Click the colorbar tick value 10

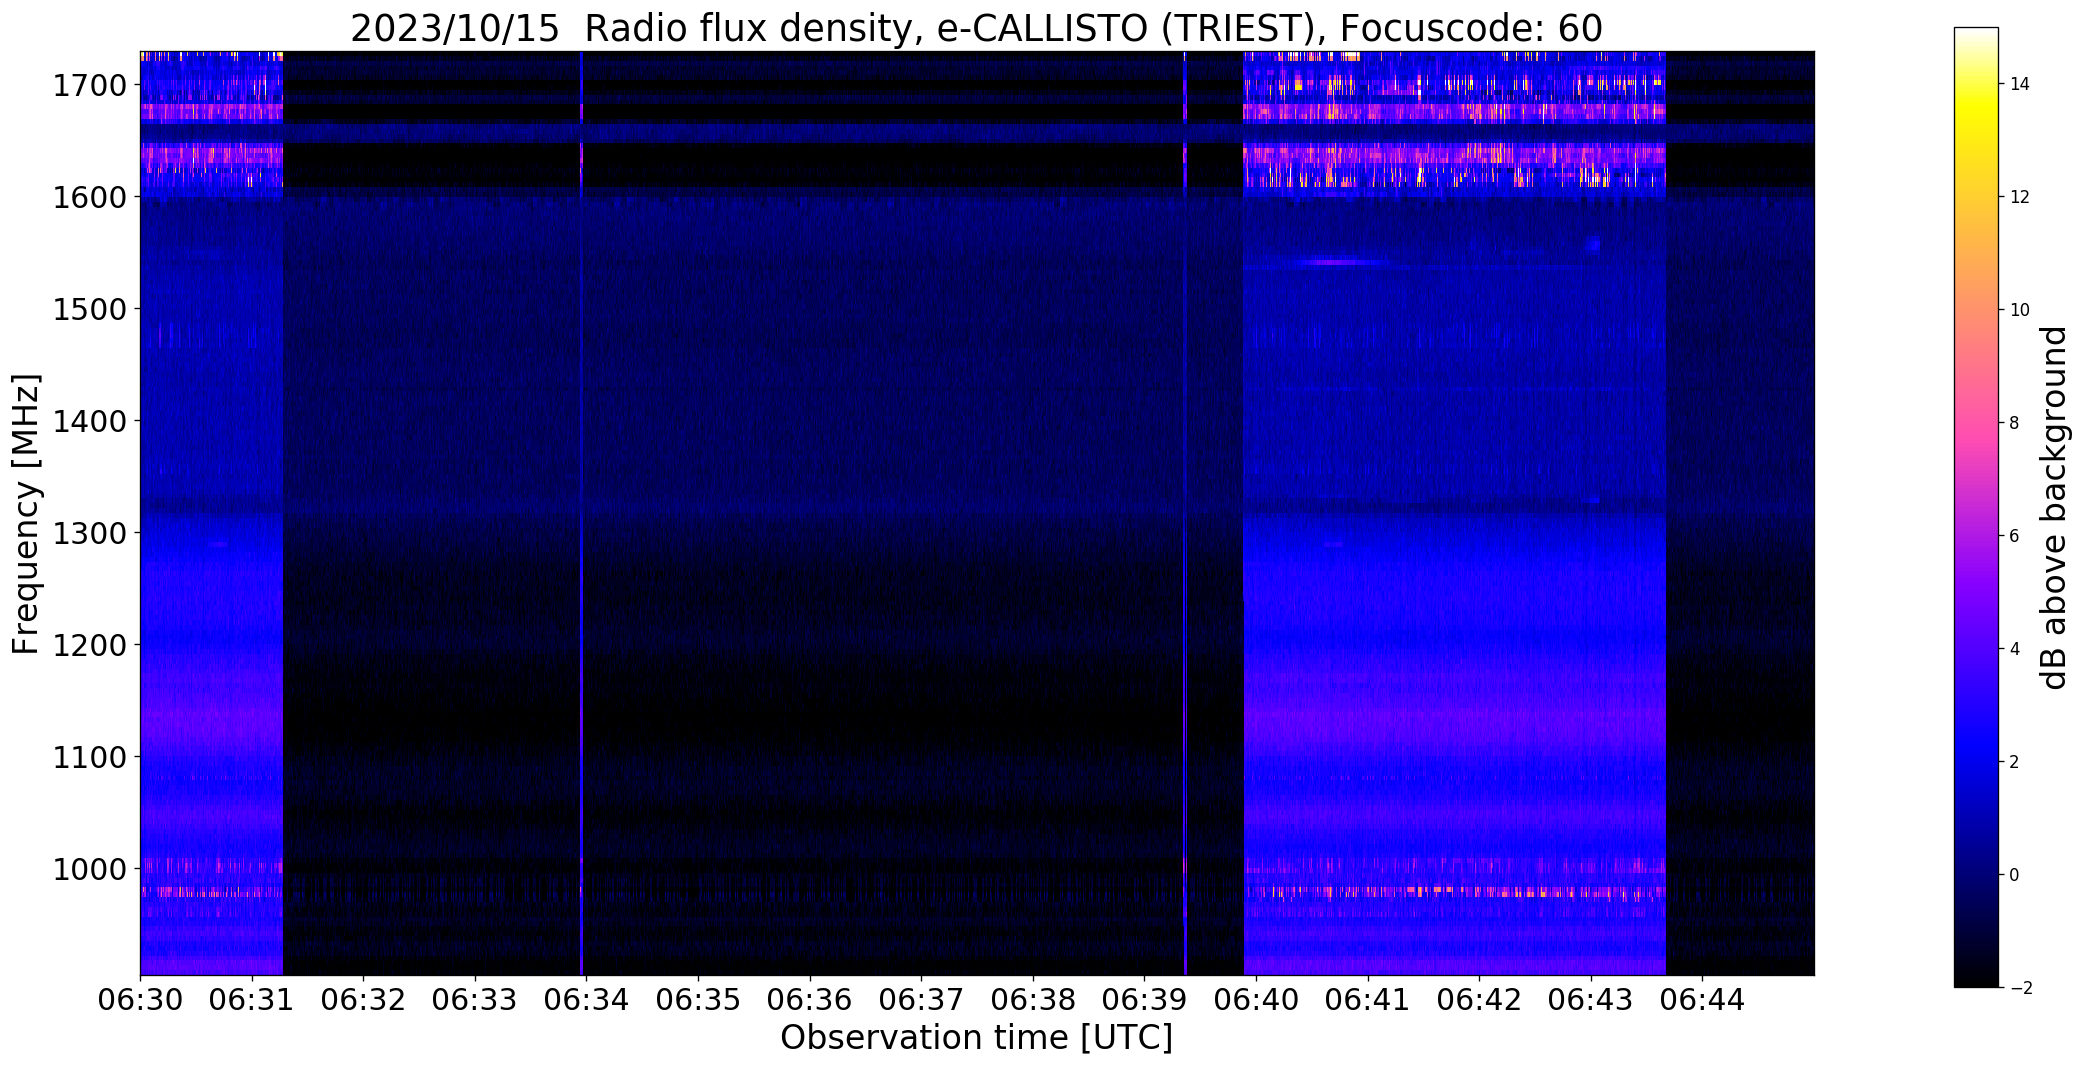click(2020, 310)
